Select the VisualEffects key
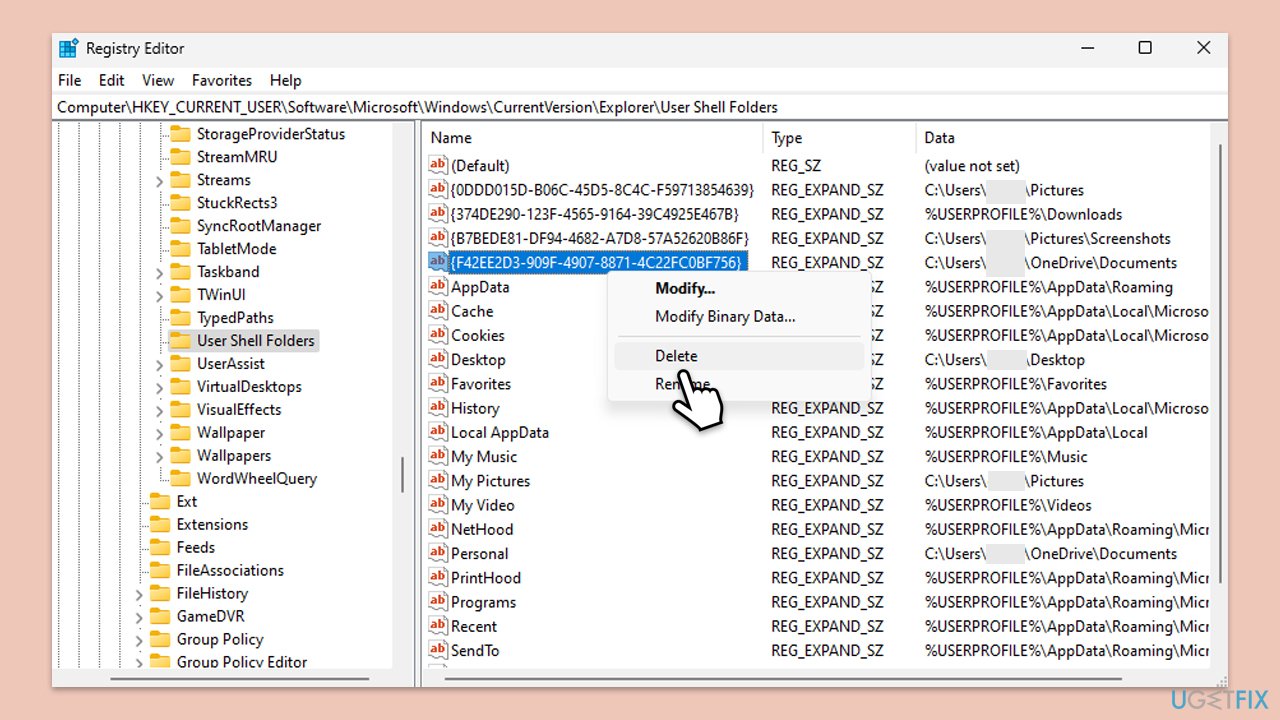This screenshot has width=1280, height=720. [x=239, y=410]
